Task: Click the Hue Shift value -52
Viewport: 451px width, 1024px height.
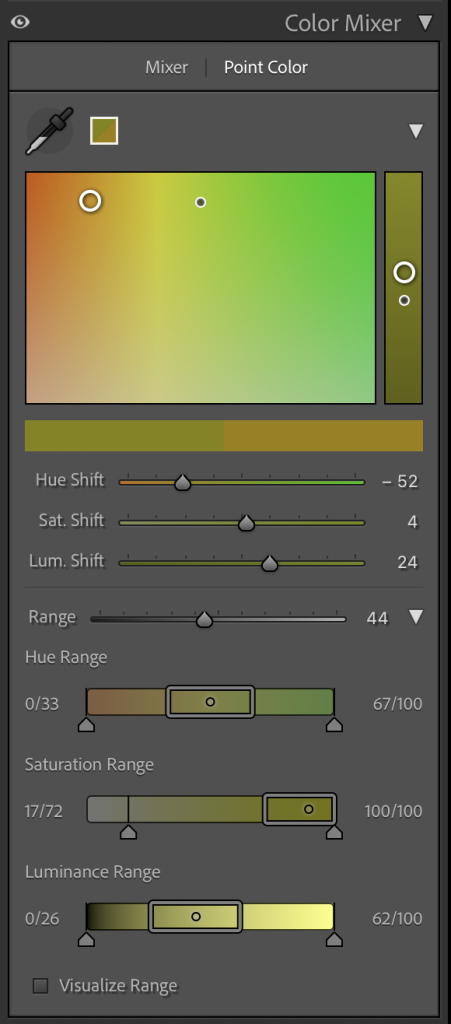Action: (x=399, y=482)
